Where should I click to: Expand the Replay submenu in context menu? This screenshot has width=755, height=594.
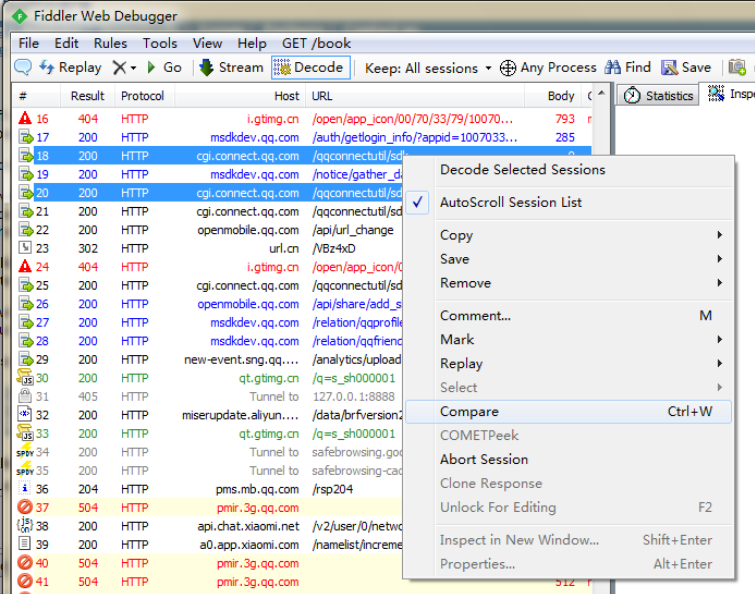click(x=568, y=364)
